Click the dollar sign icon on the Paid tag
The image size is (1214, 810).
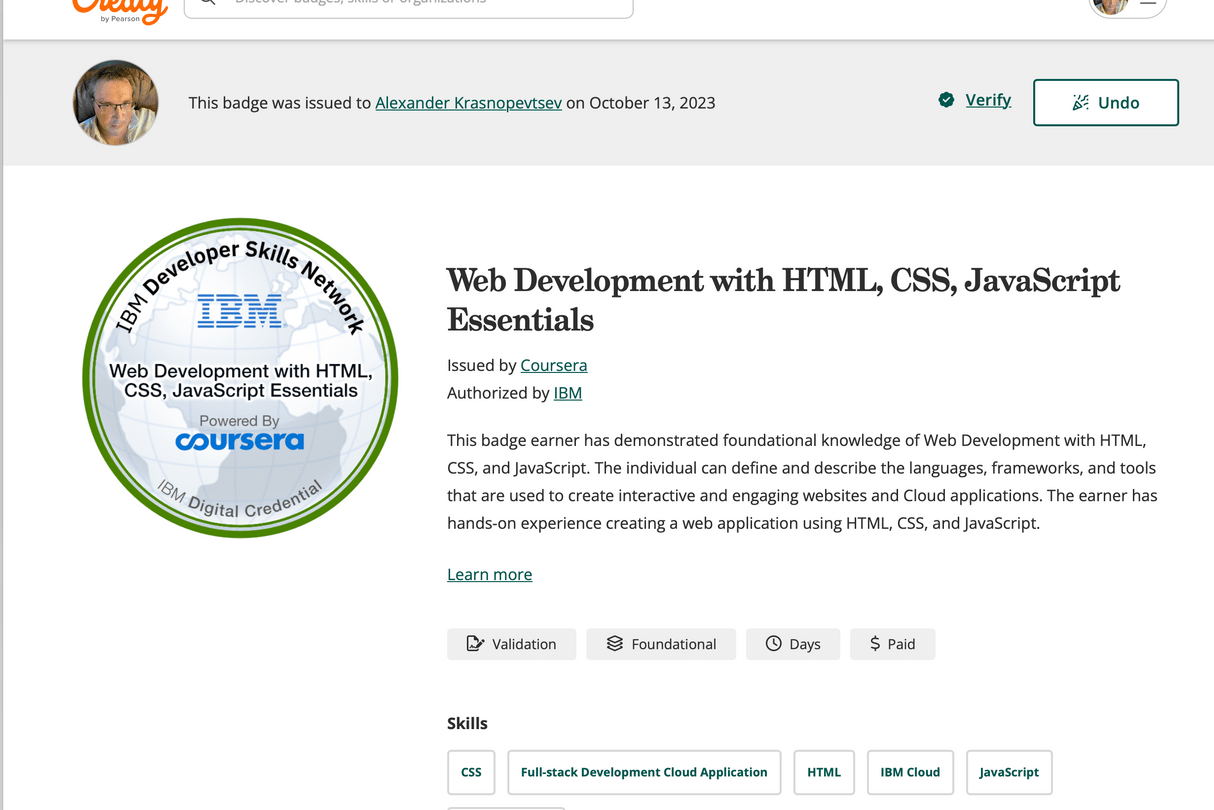(875, 644)
